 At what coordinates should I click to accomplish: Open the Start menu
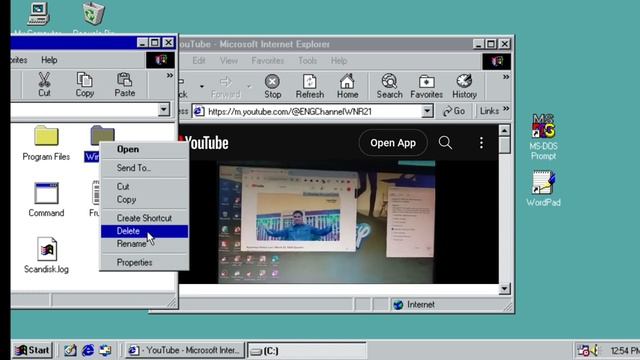[x=32, y=350]
